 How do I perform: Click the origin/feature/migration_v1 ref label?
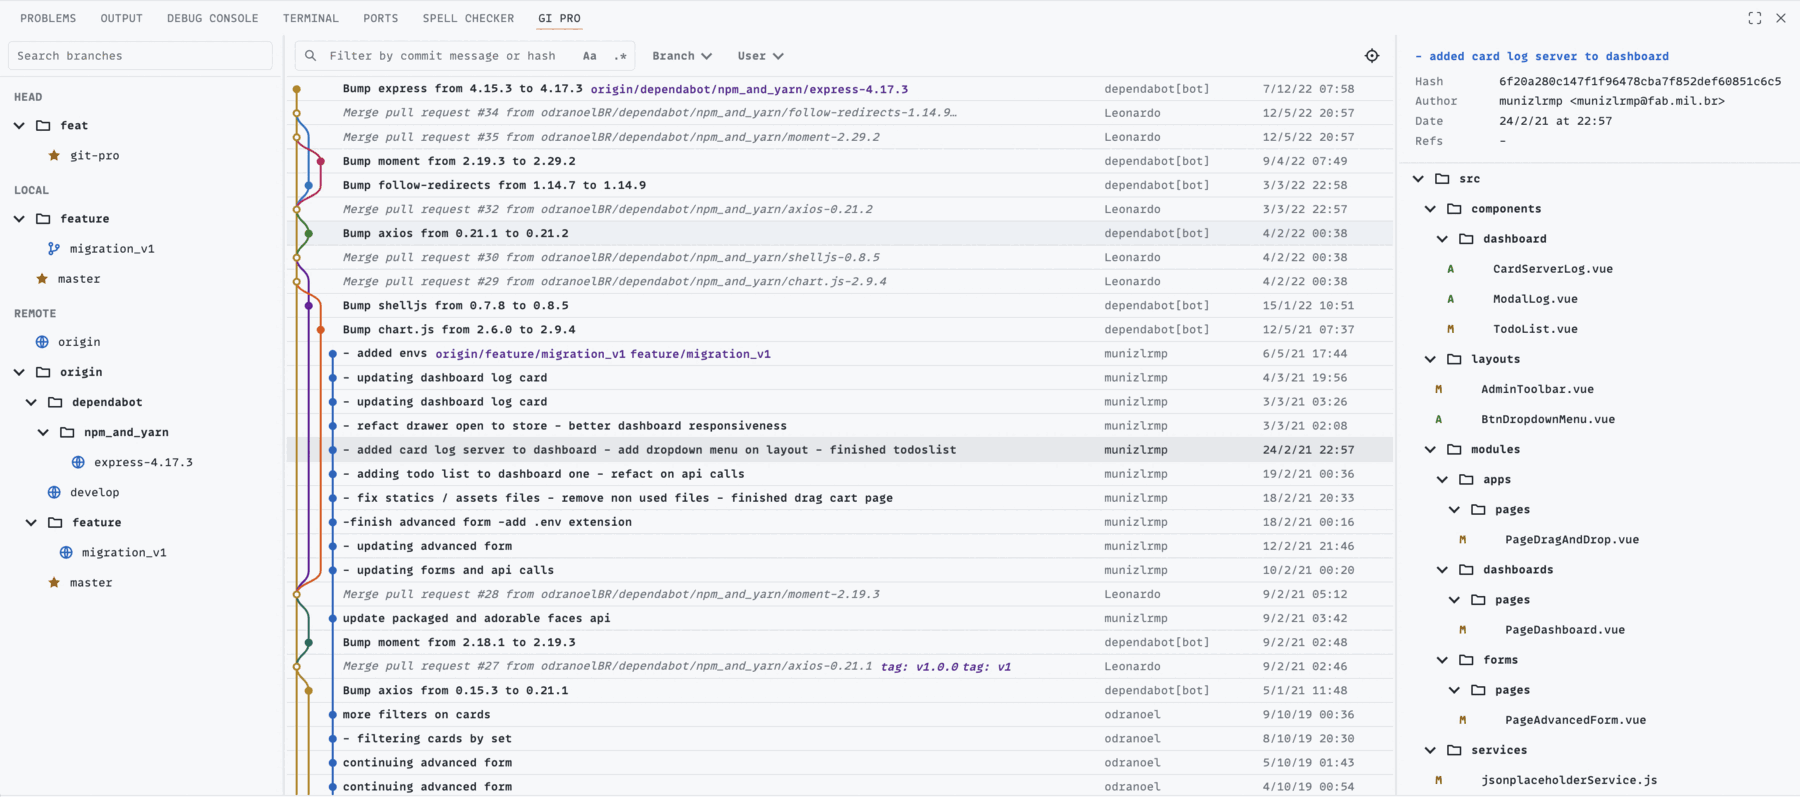point(530,354)
